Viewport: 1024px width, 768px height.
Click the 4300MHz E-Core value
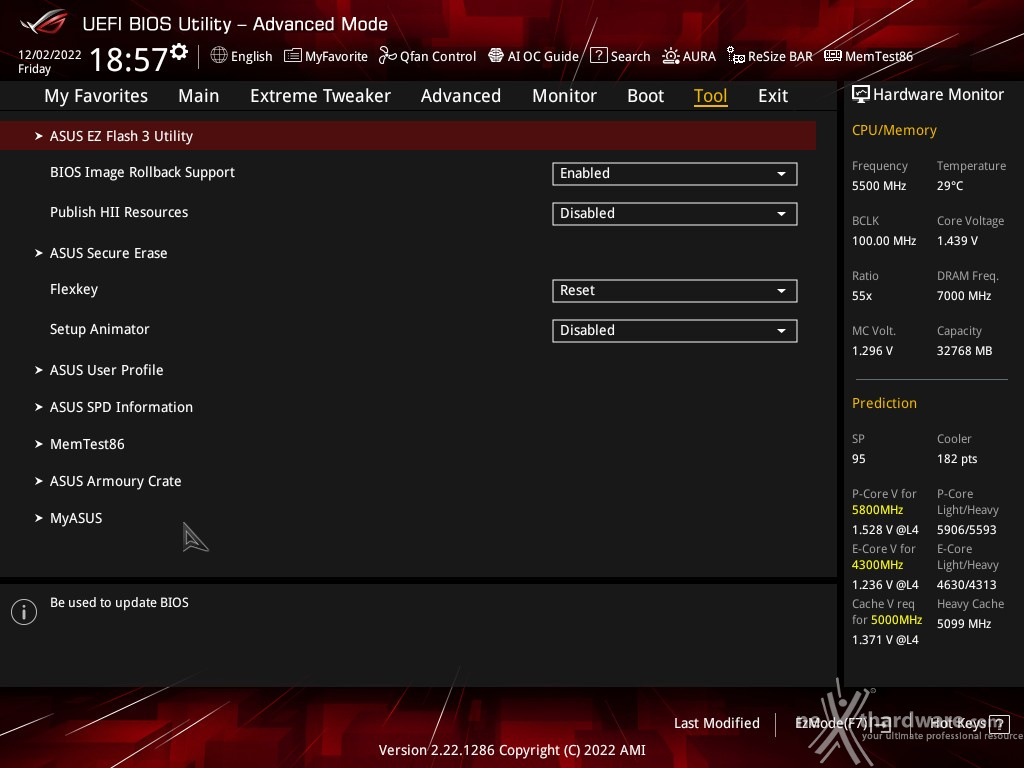877,565
